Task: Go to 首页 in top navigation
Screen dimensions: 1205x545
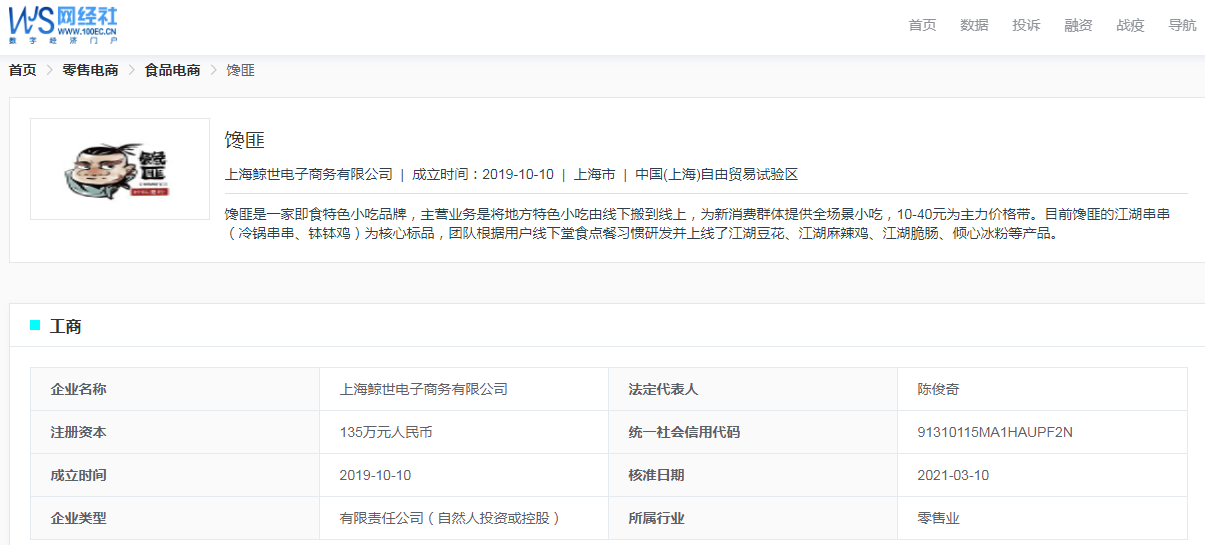Action: click(x=922, y=25)
